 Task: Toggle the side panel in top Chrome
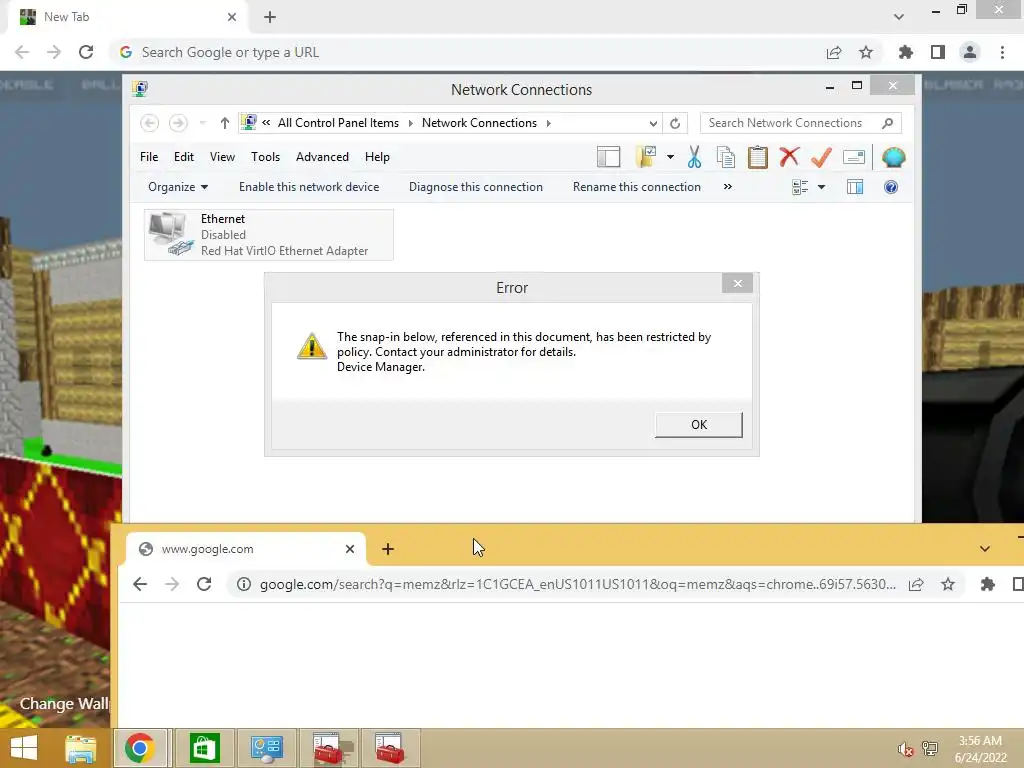point(938,52)
